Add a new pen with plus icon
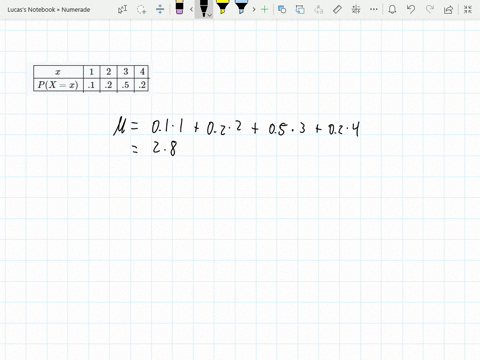Viewport: 480px width, 360px height. coord(264,9)
